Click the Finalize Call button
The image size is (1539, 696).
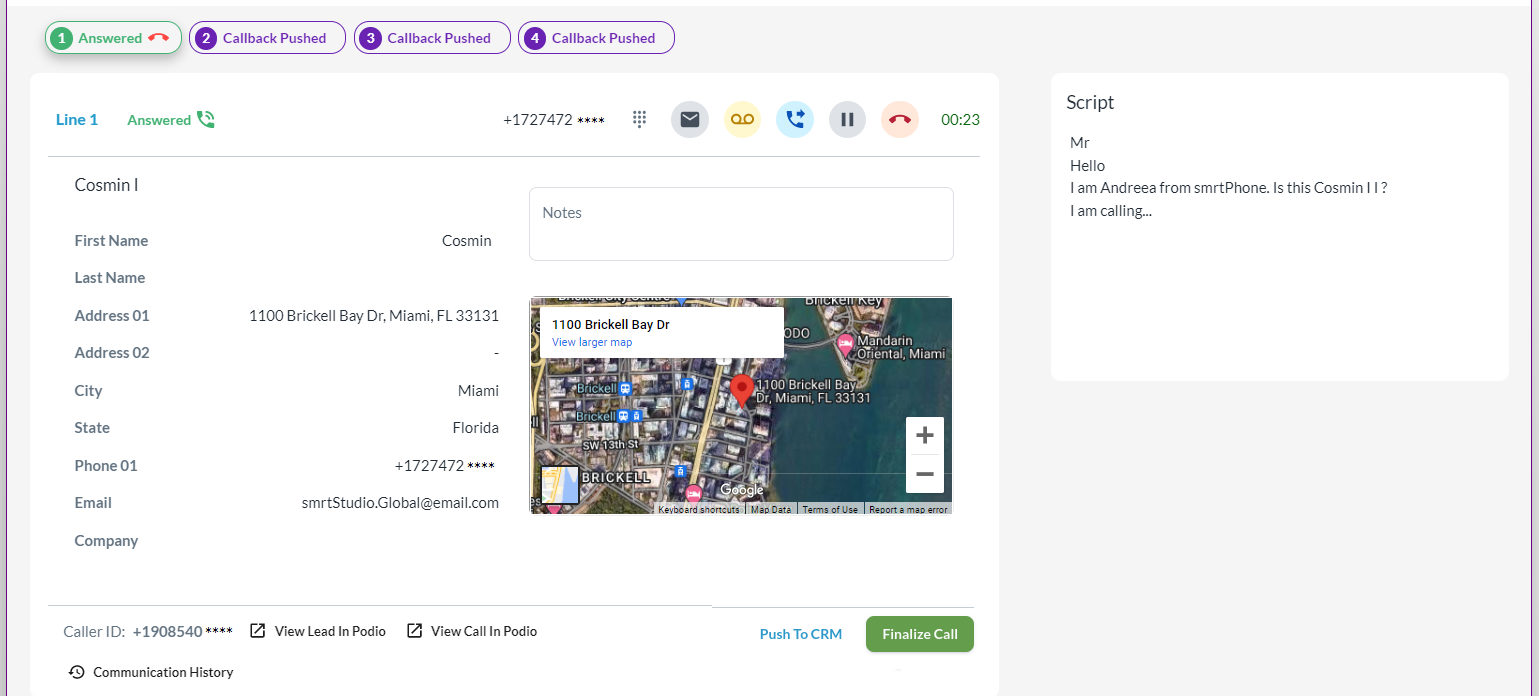click(919, 634)
